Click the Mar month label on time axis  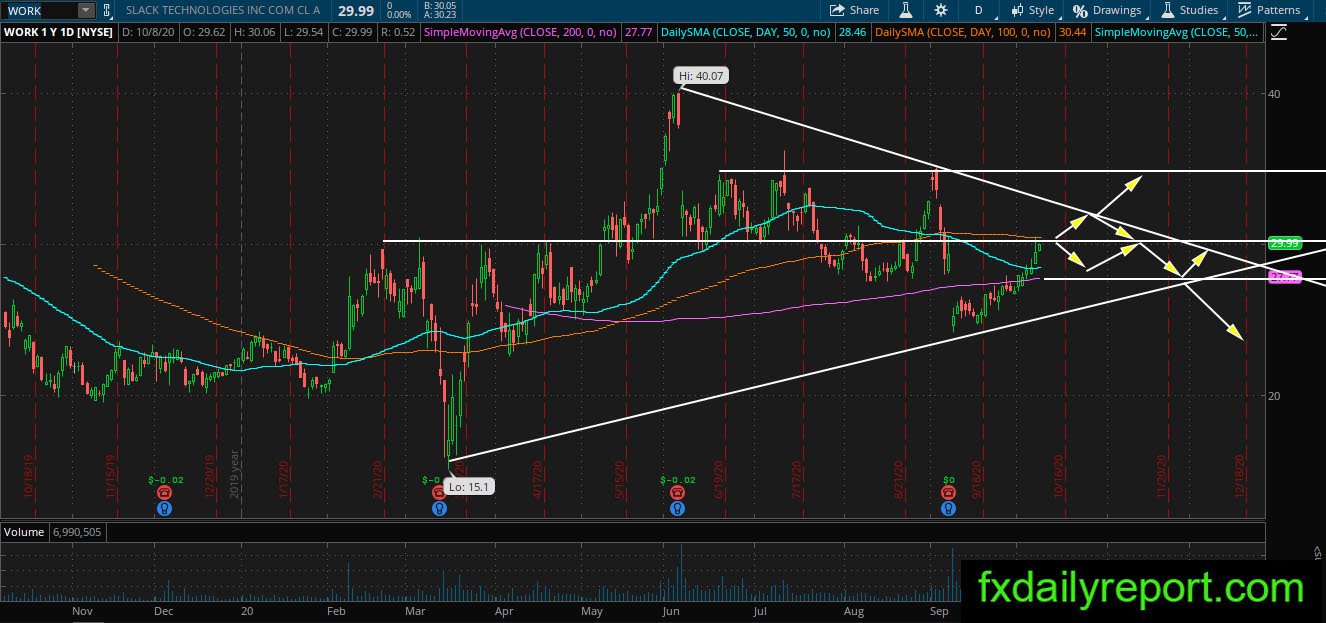pos(417,610)
